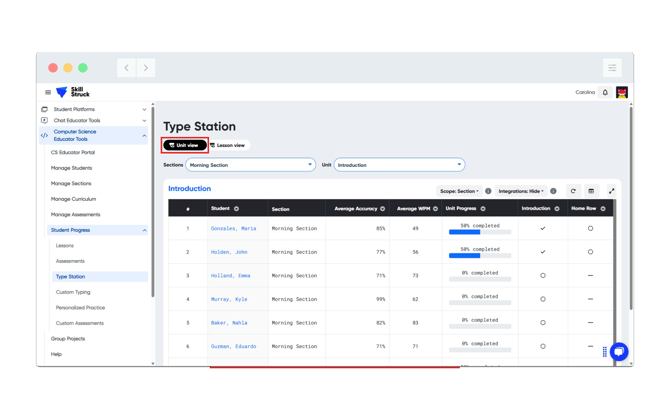The width and height of the screenshot is (670, 418).
Task: Click Introduction checkmark for Holden, John
Action: [543, 252]
